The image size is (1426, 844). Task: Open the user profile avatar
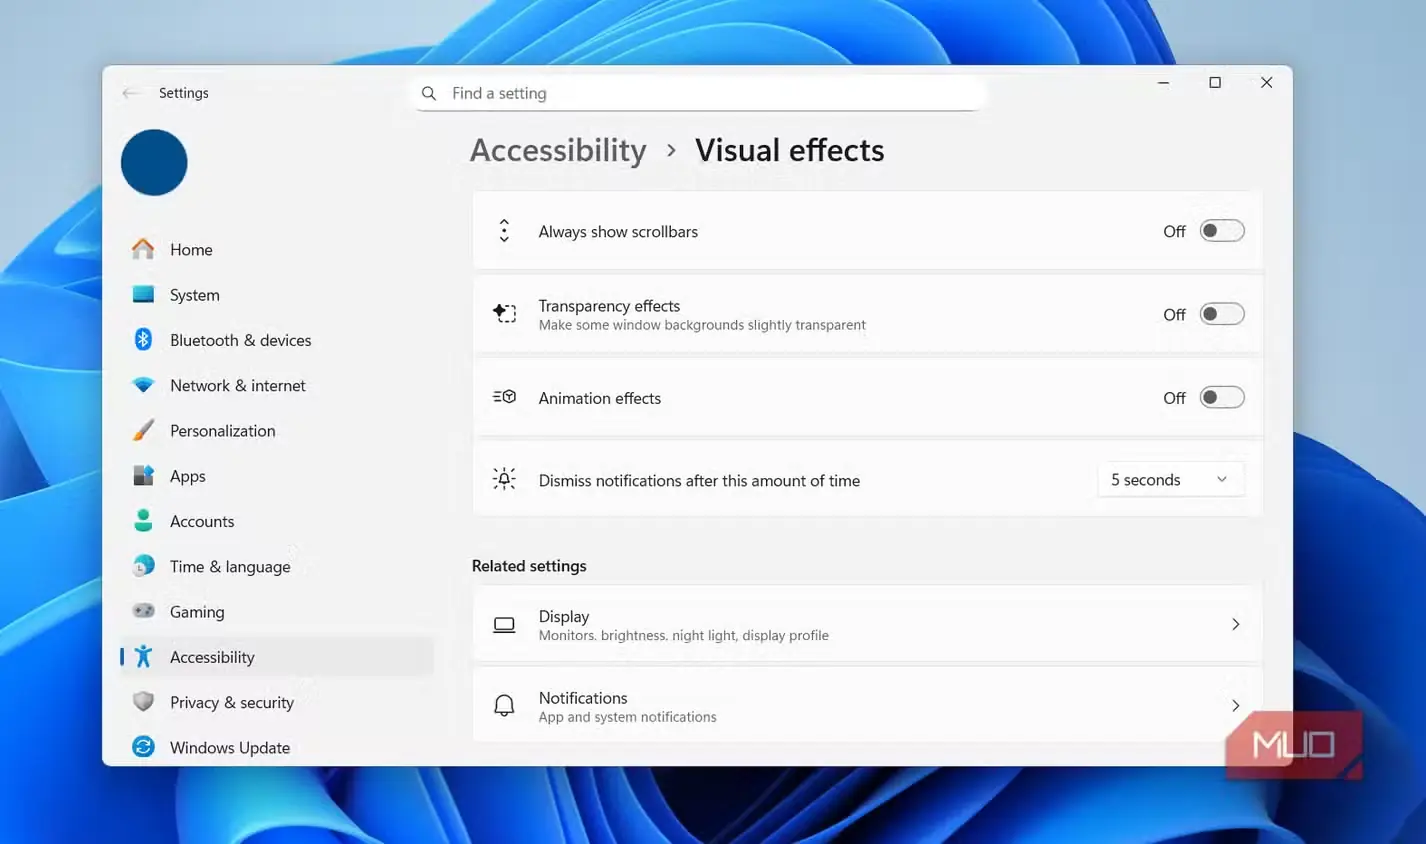click(x=154, y=162)
